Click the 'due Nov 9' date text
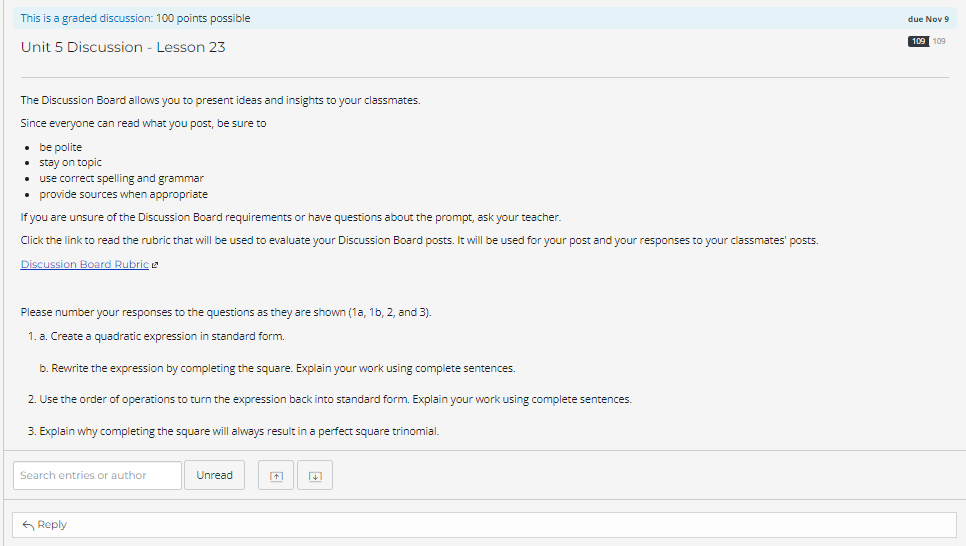 click(928, 19)
